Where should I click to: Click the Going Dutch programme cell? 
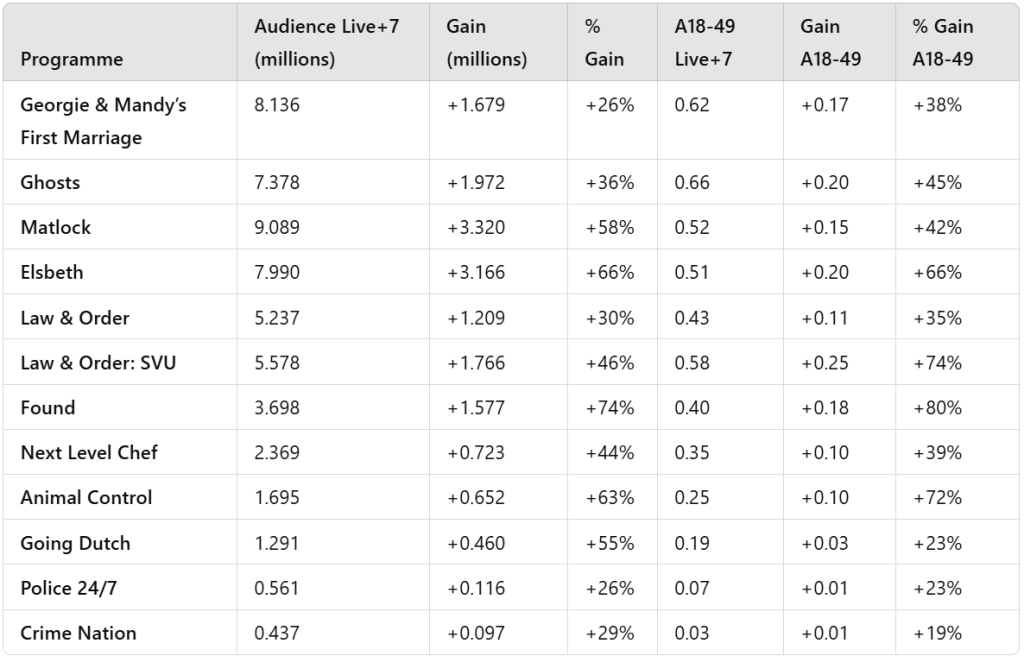click(x=75, y=543)
